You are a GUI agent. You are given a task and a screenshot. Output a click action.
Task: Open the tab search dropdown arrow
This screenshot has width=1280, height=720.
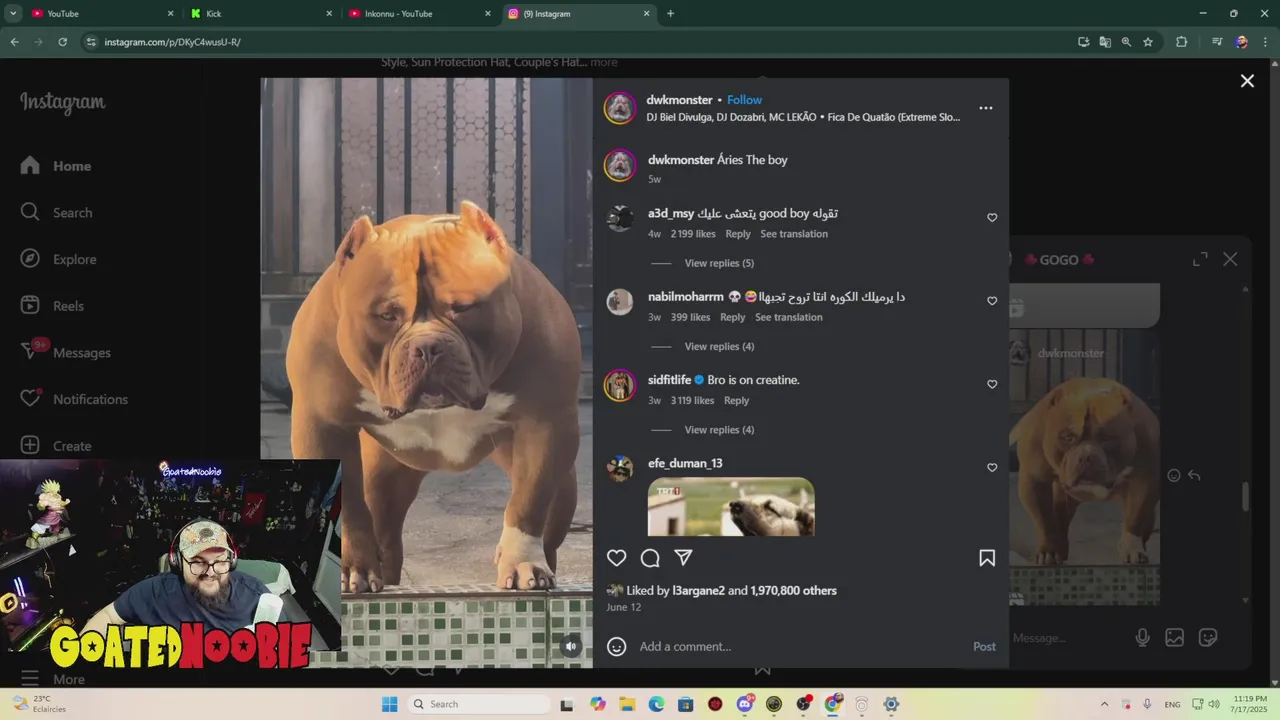coord(13,14)
